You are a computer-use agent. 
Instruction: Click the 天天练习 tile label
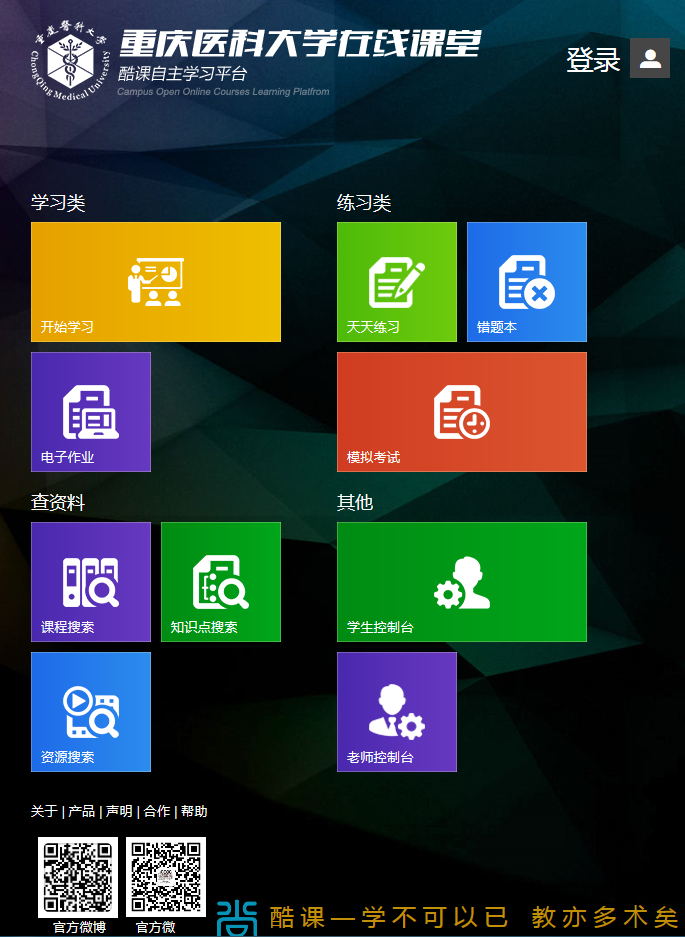coord(373,327)
